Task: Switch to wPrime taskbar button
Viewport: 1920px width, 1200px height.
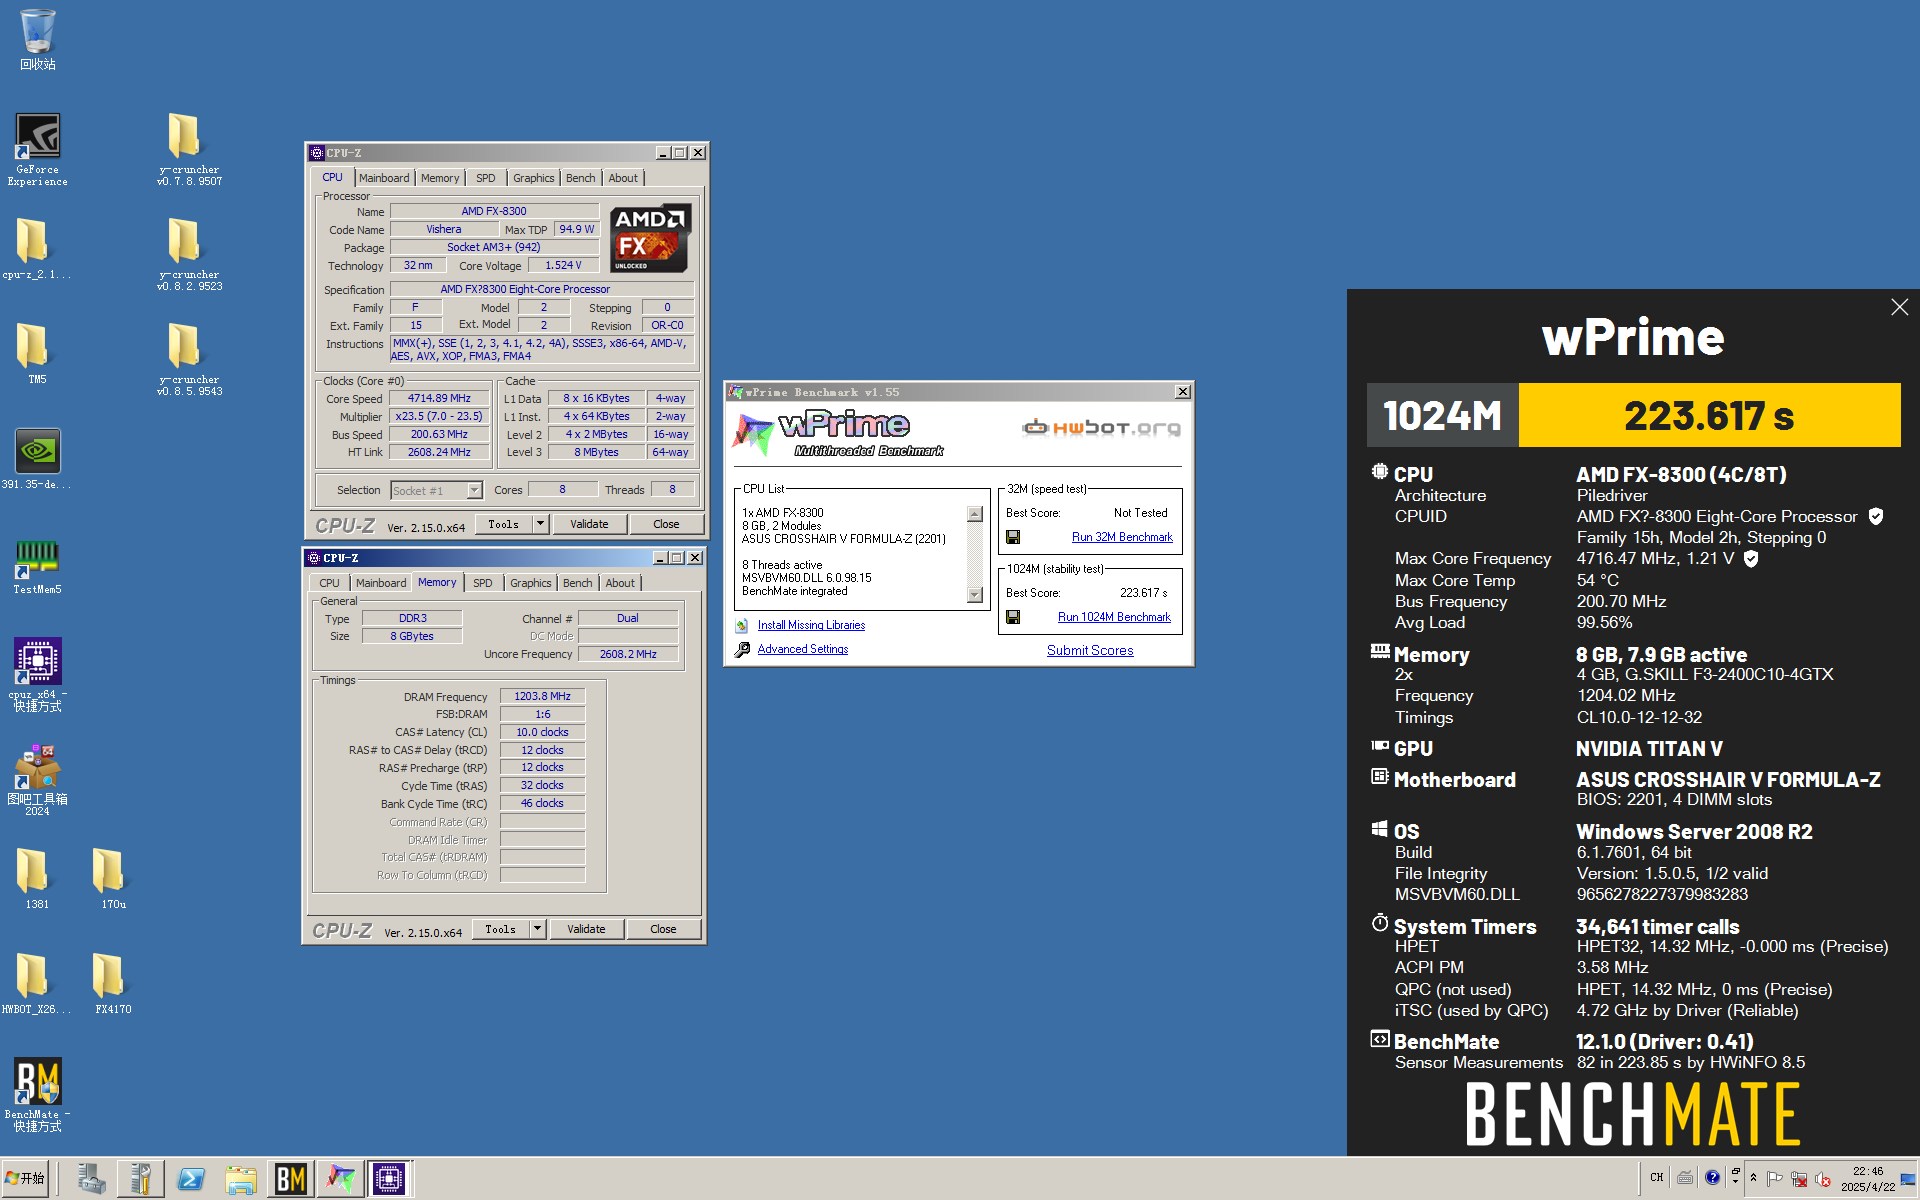Action: [x=340, y=1179]
